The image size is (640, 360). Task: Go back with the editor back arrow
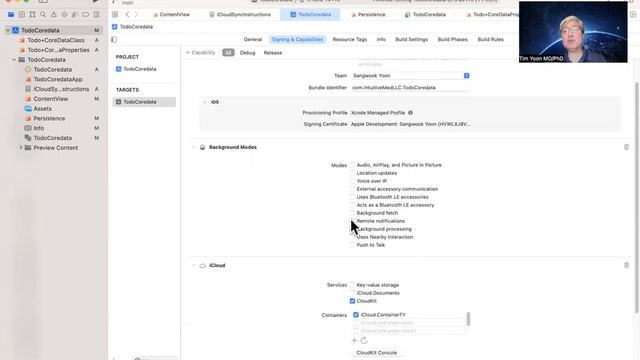point(127,15)
